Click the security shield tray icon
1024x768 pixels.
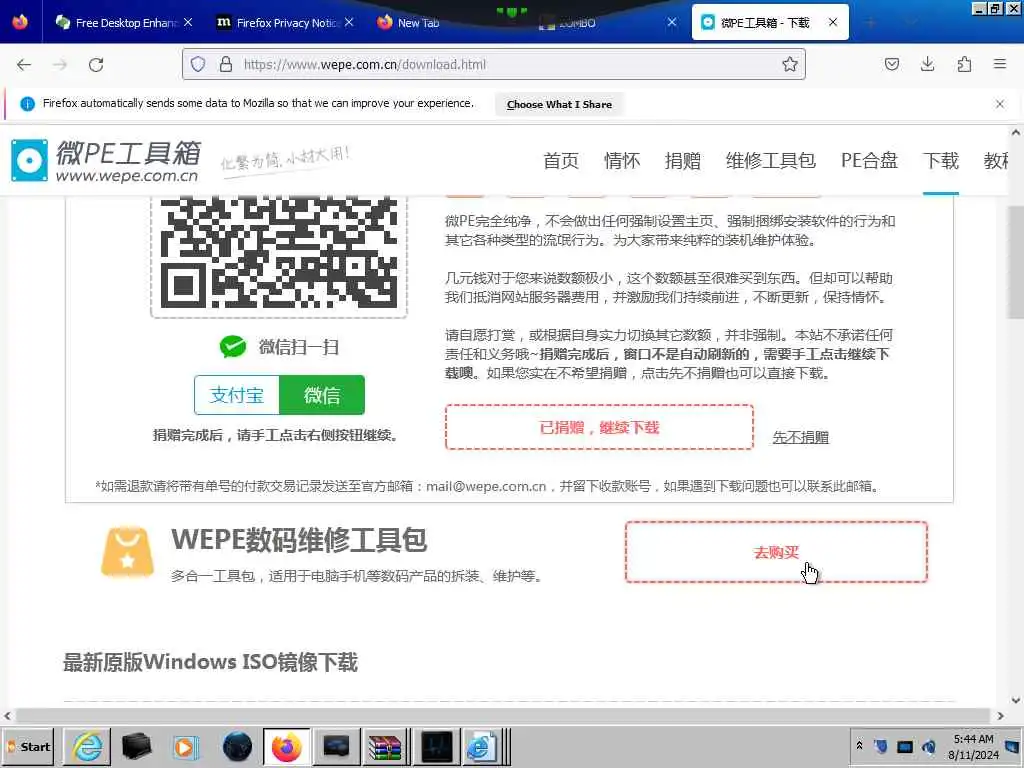point(881,746)
